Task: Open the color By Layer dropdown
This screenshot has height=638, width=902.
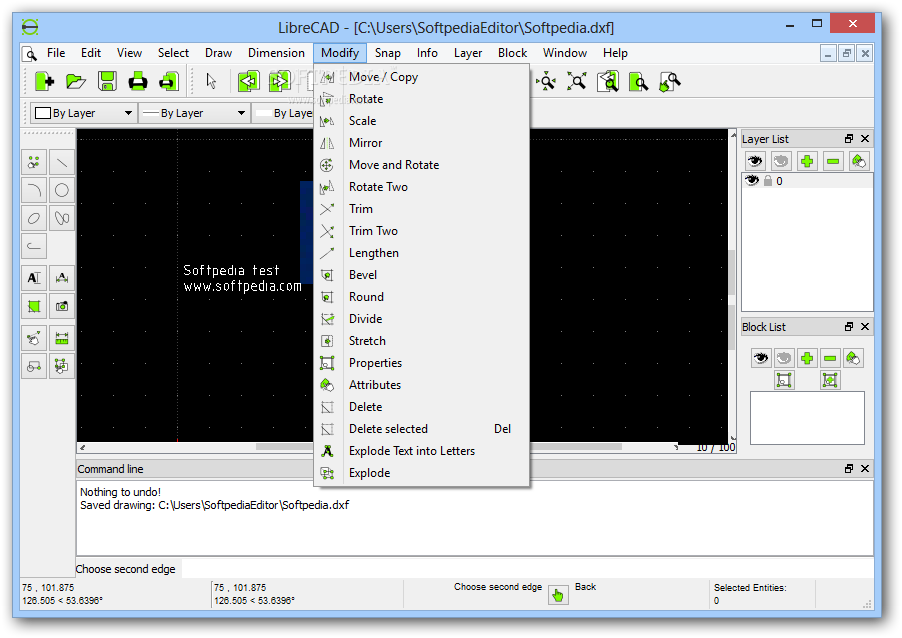Action: click(x=83, y=113)
